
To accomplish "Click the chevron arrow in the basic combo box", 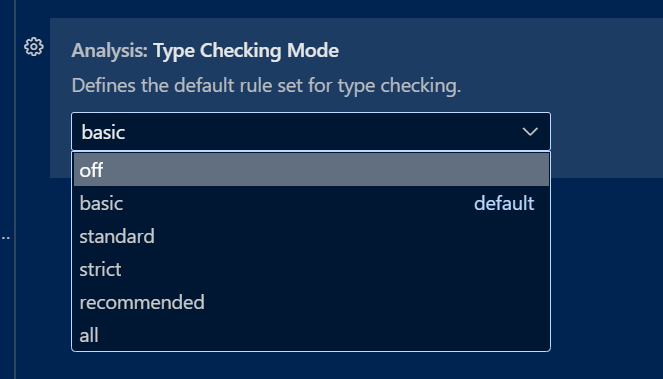I will [530, 132].
